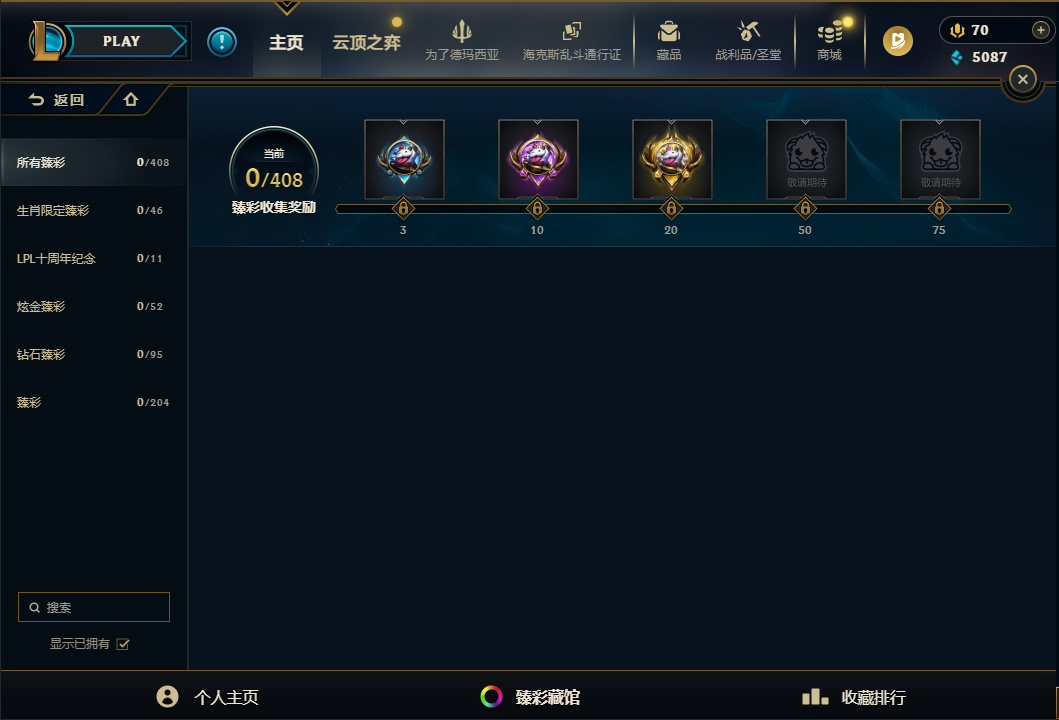Click the blue exclamation alert icon
This screenshot has height=720, width=1059.
tap(222, 42)
